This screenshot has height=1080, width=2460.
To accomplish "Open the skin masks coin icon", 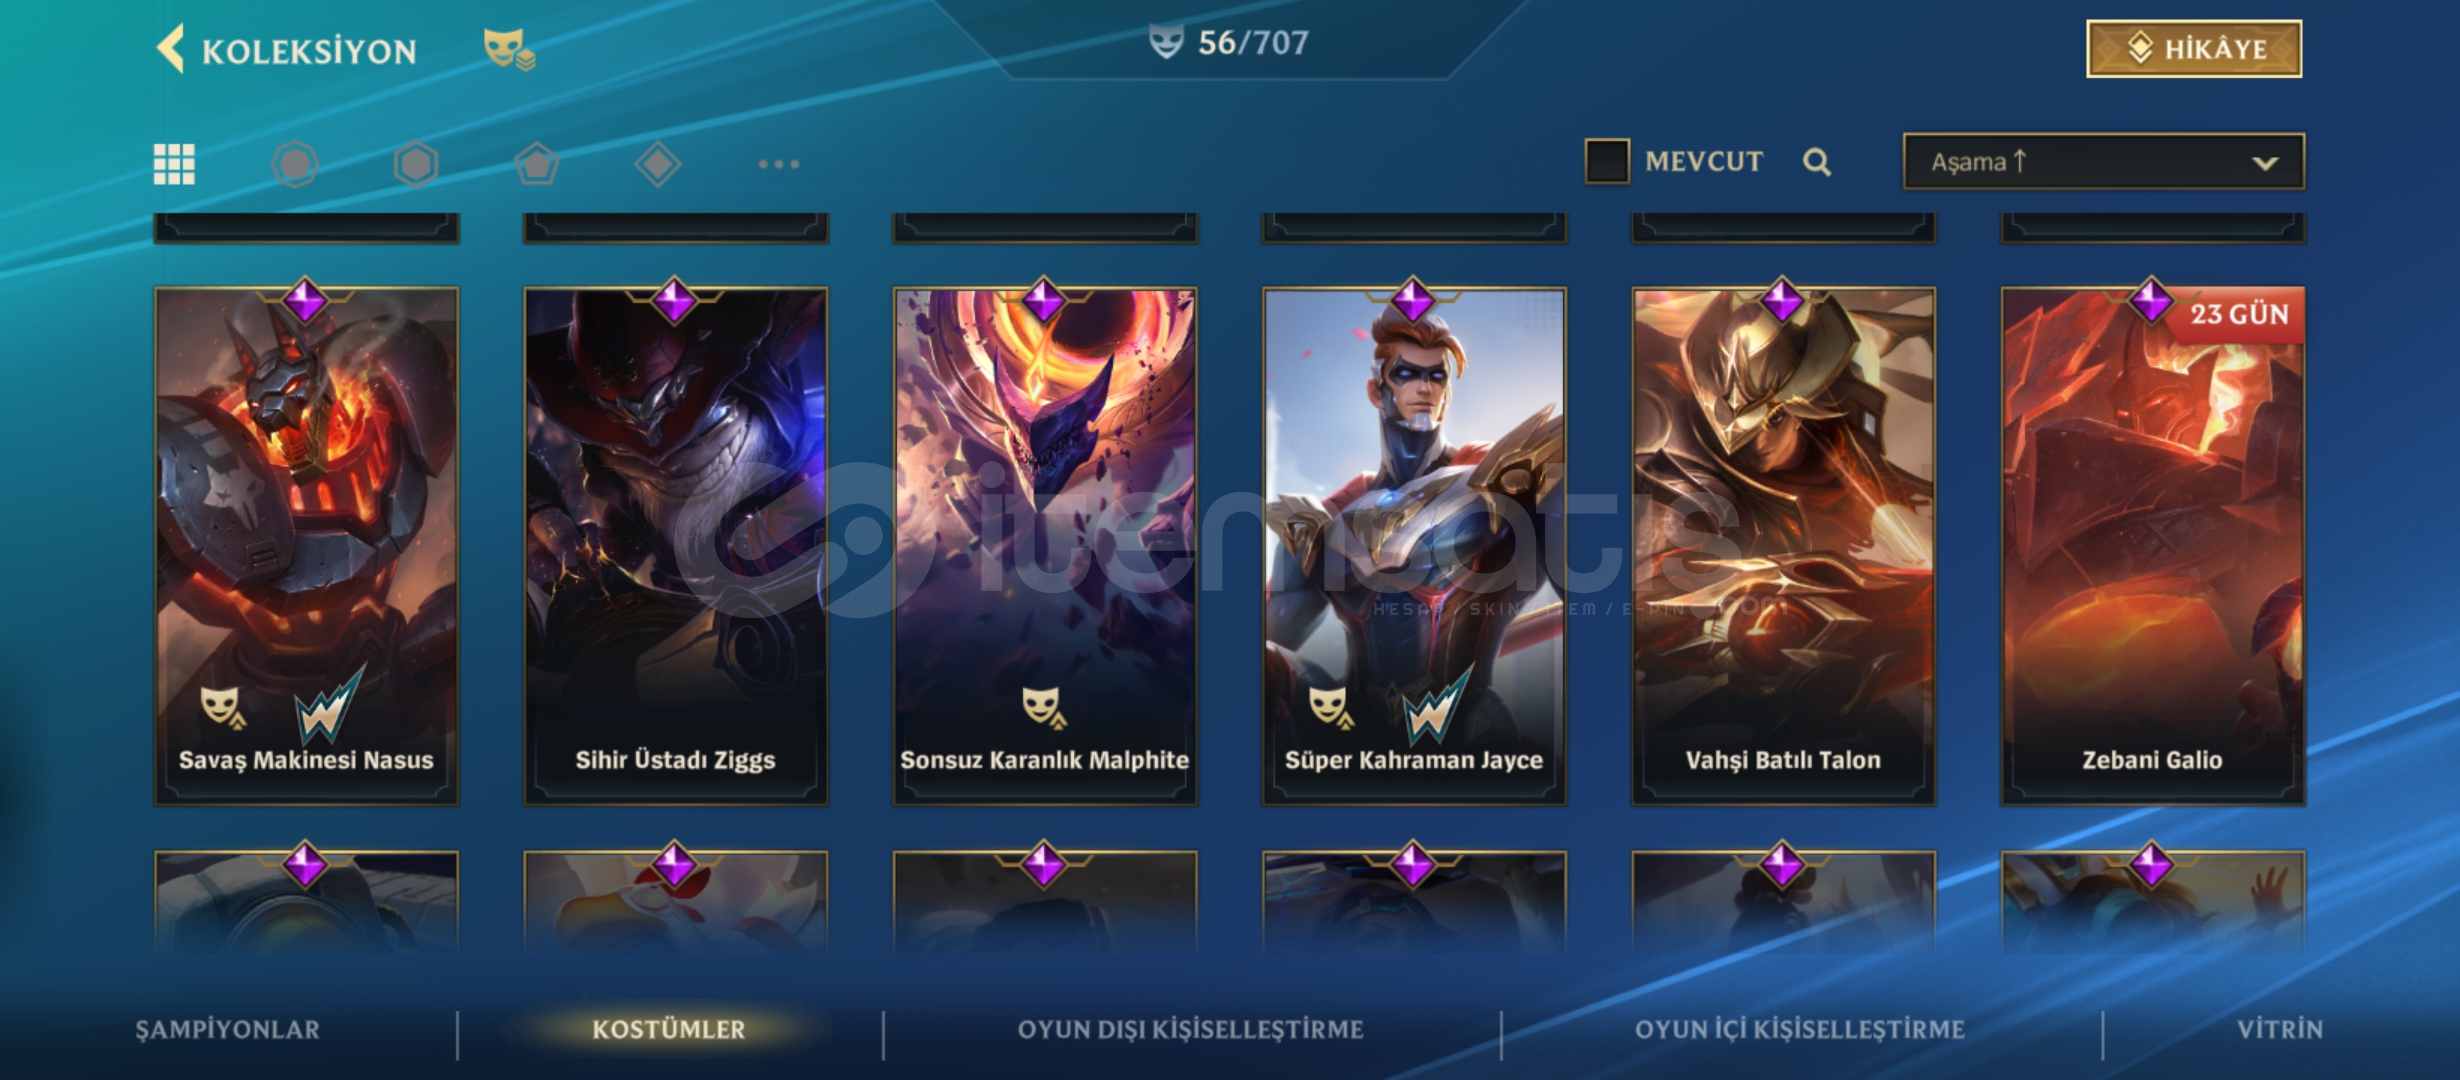I will click(x=509, y=48).
